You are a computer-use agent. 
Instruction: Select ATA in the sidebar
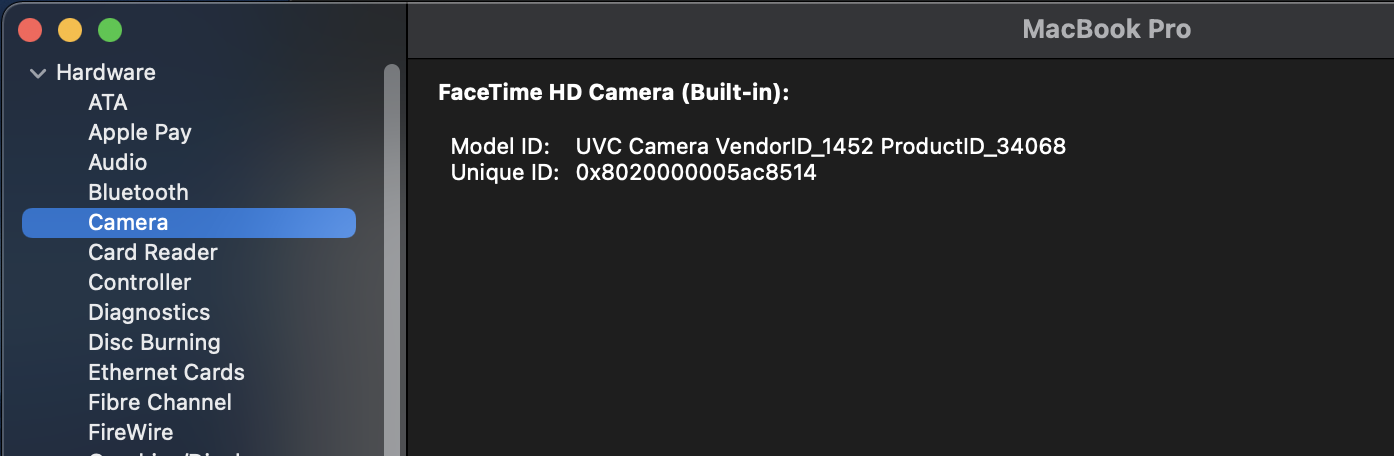[x=108, y=102]
